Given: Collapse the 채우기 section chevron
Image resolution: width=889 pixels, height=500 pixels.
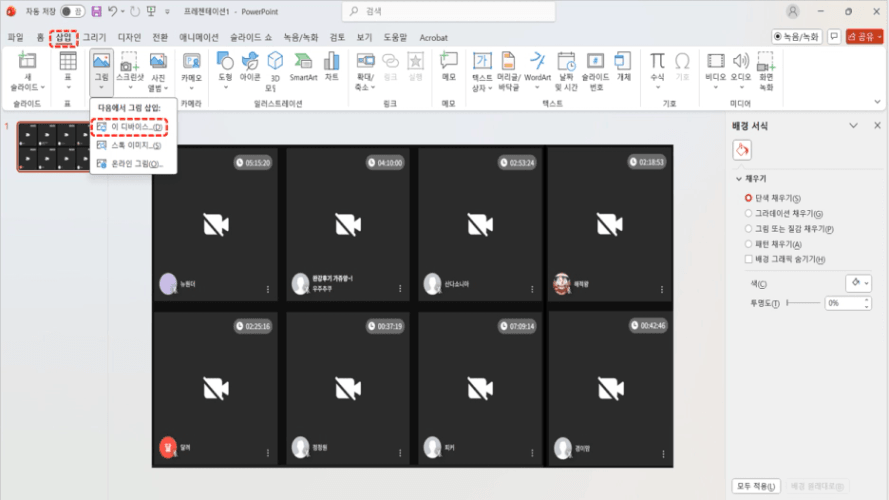Looking at the screenshot, I should pyautogui.click(x=740, y=180).
